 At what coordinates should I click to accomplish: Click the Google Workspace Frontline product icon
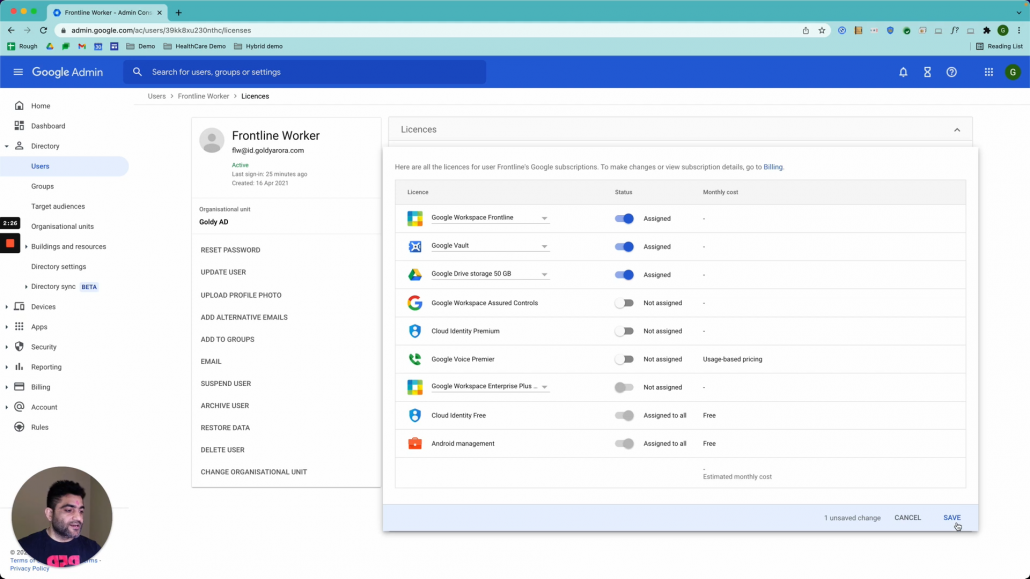coord(414,218)
